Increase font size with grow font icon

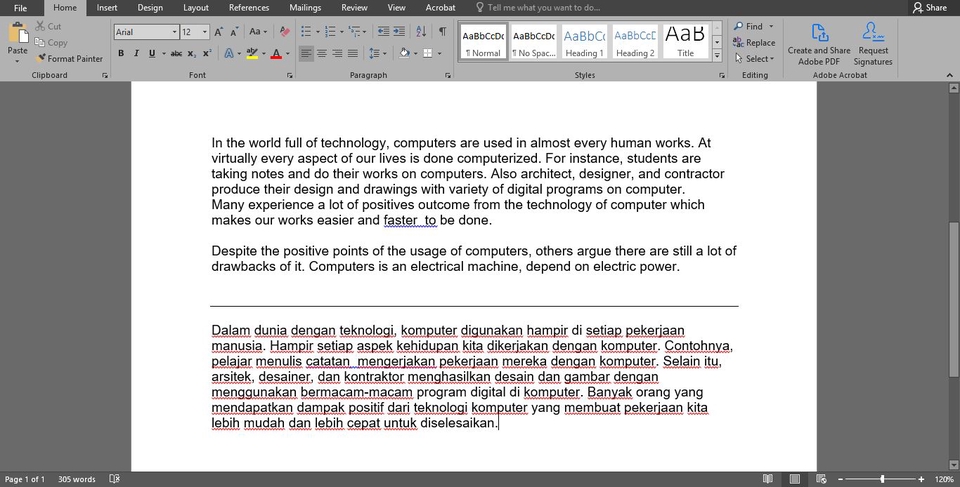point(219,32)
